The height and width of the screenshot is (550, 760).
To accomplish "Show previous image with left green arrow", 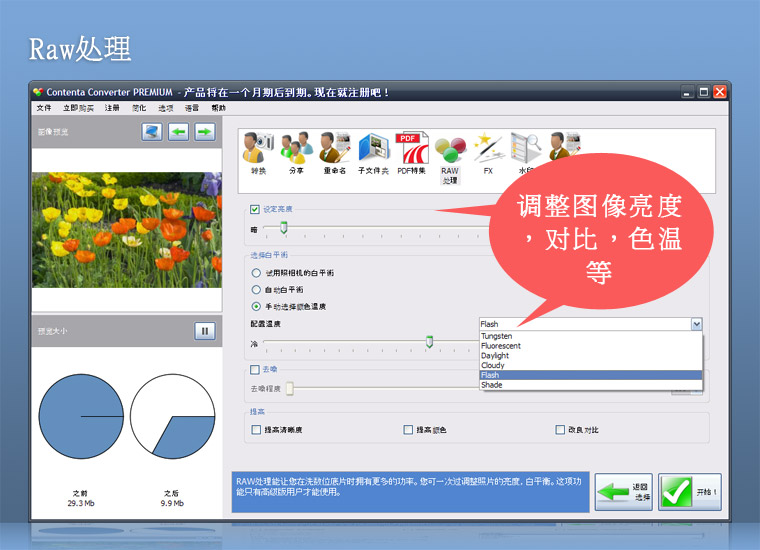I will pos(179,132).
